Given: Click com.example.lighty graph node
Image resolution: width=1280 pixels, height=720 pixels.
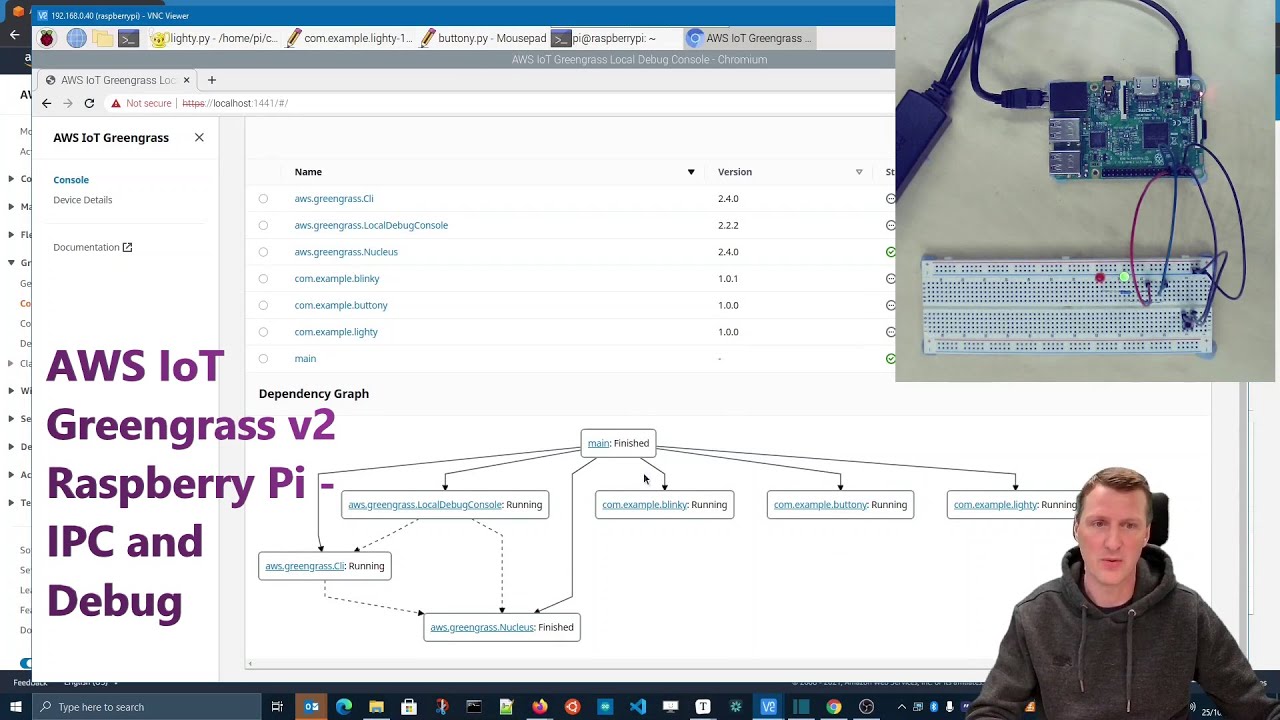Looking at the screenshot, I should coord(1015,505).
